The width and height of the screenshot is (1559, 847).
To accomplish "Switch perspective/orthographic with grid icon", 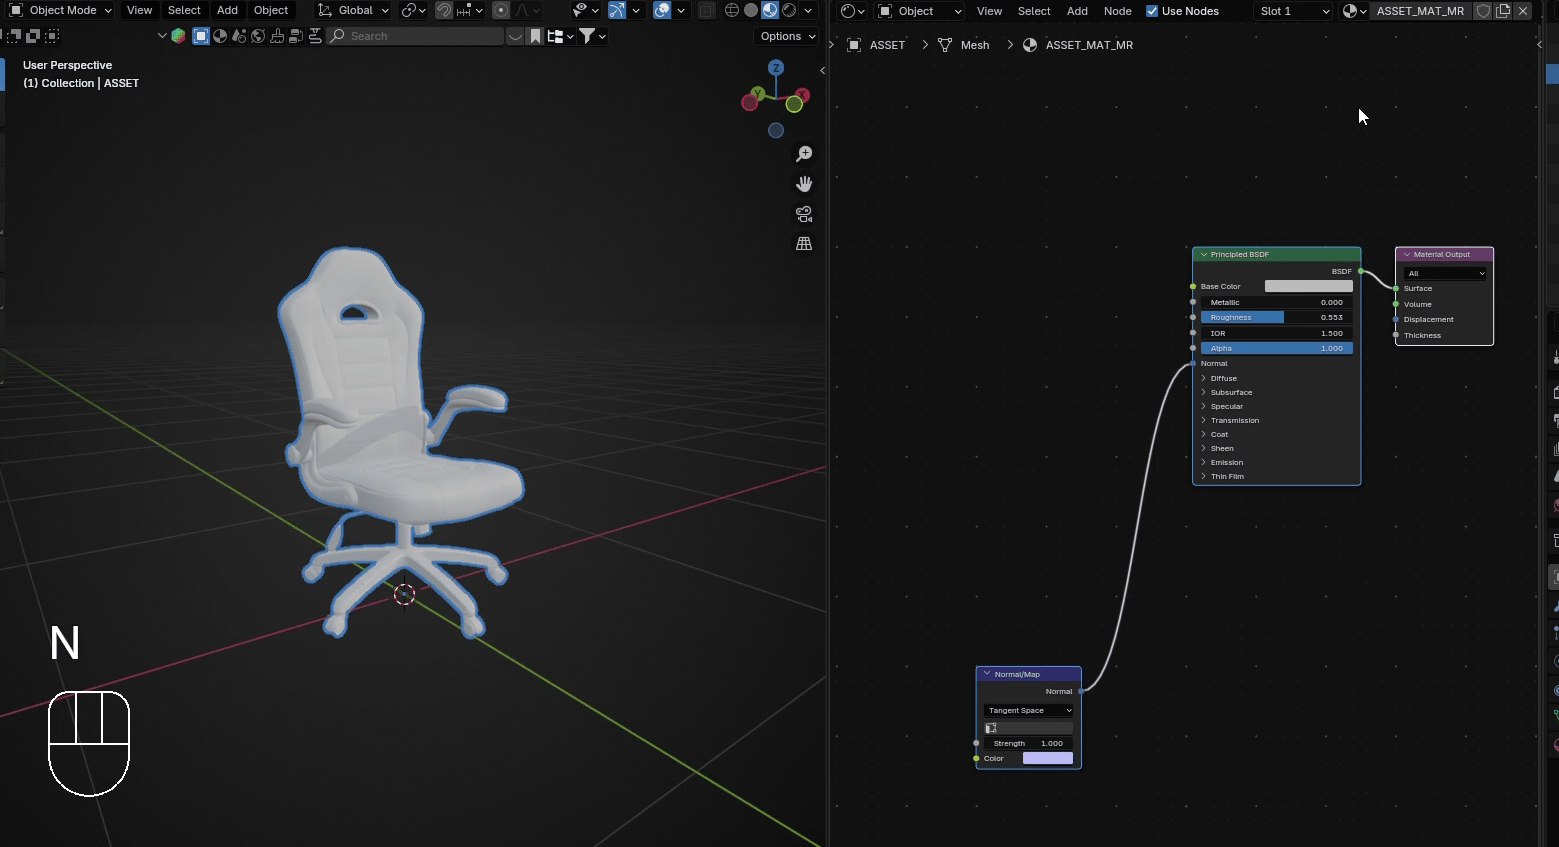I will 804,244.
